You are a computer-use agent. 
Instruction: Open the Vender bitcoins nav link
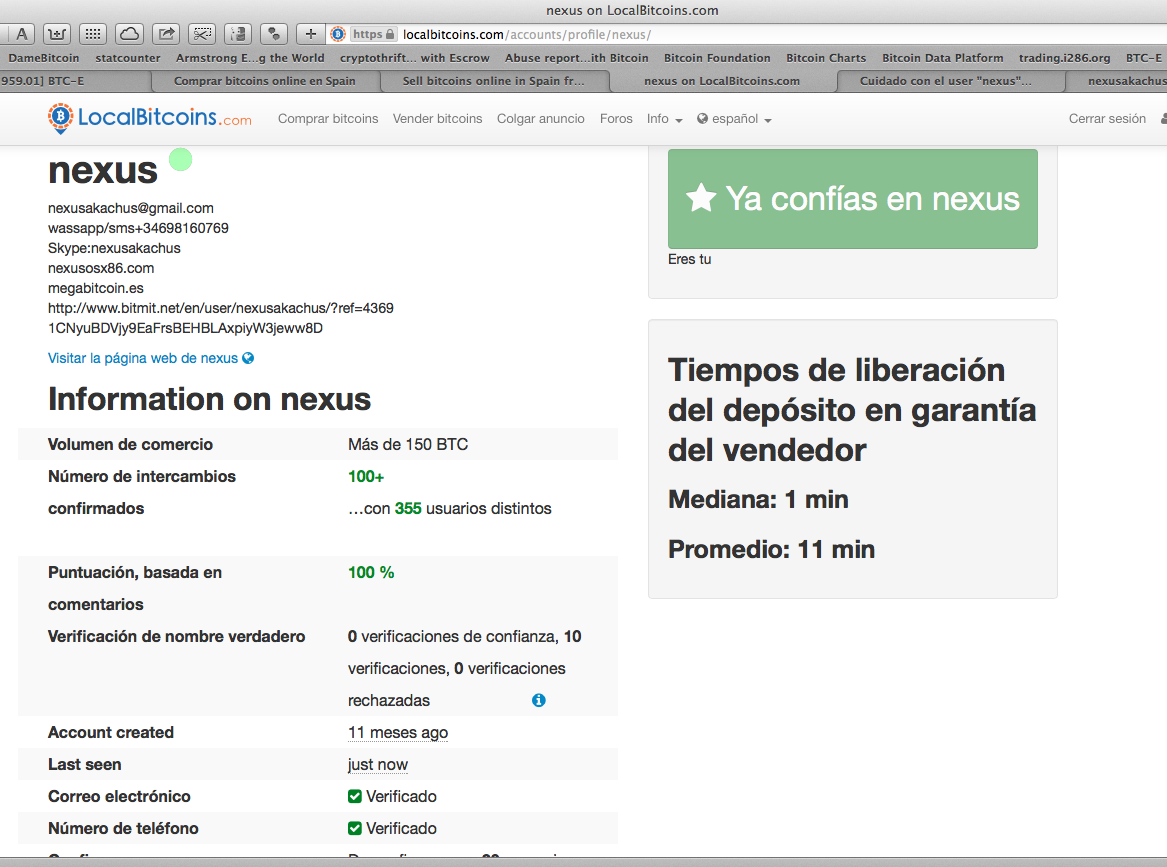(438, 119)
